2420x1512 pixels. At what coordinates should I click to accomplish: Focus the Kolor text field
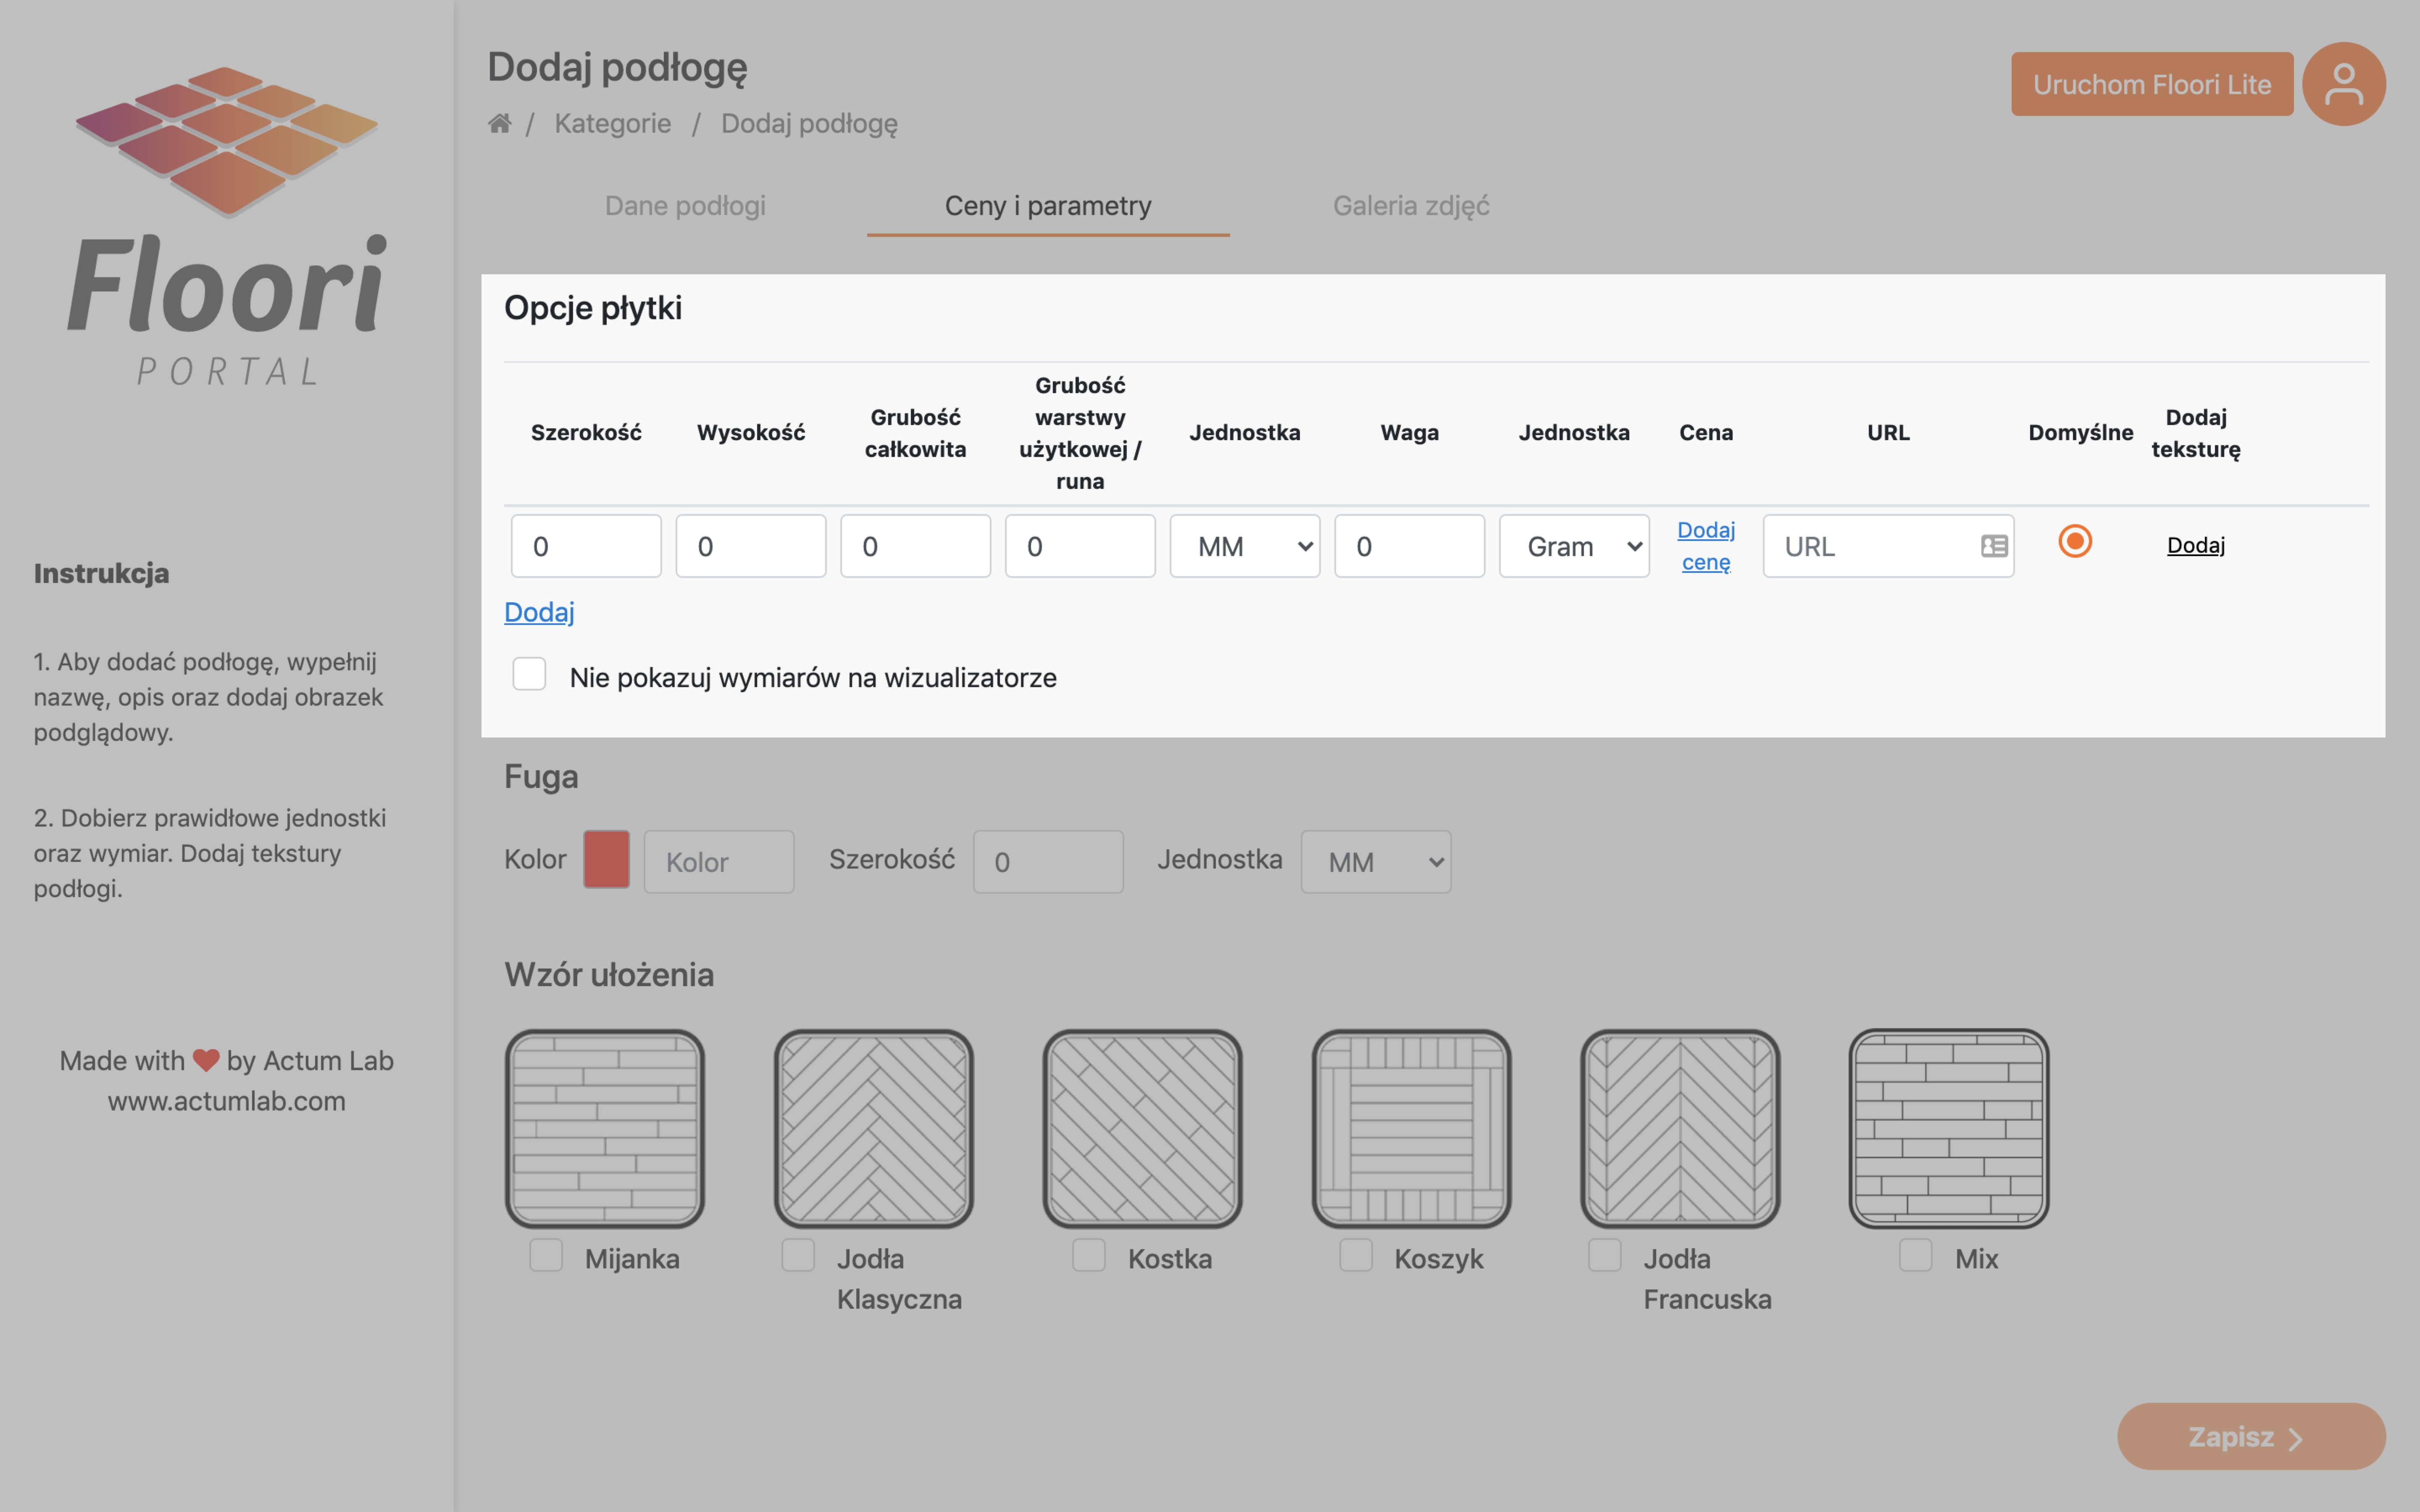coord(719,861)
